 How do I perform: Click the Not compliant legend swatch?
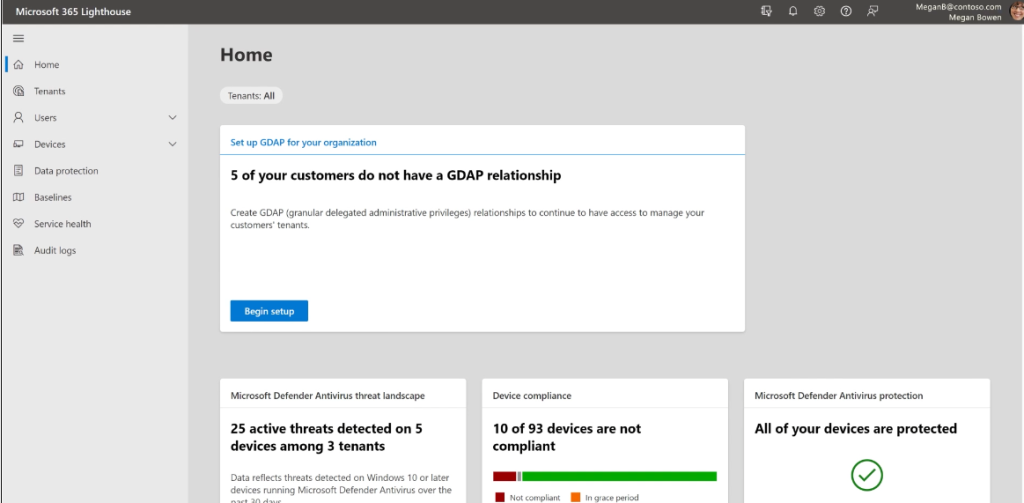coord(500,498)
